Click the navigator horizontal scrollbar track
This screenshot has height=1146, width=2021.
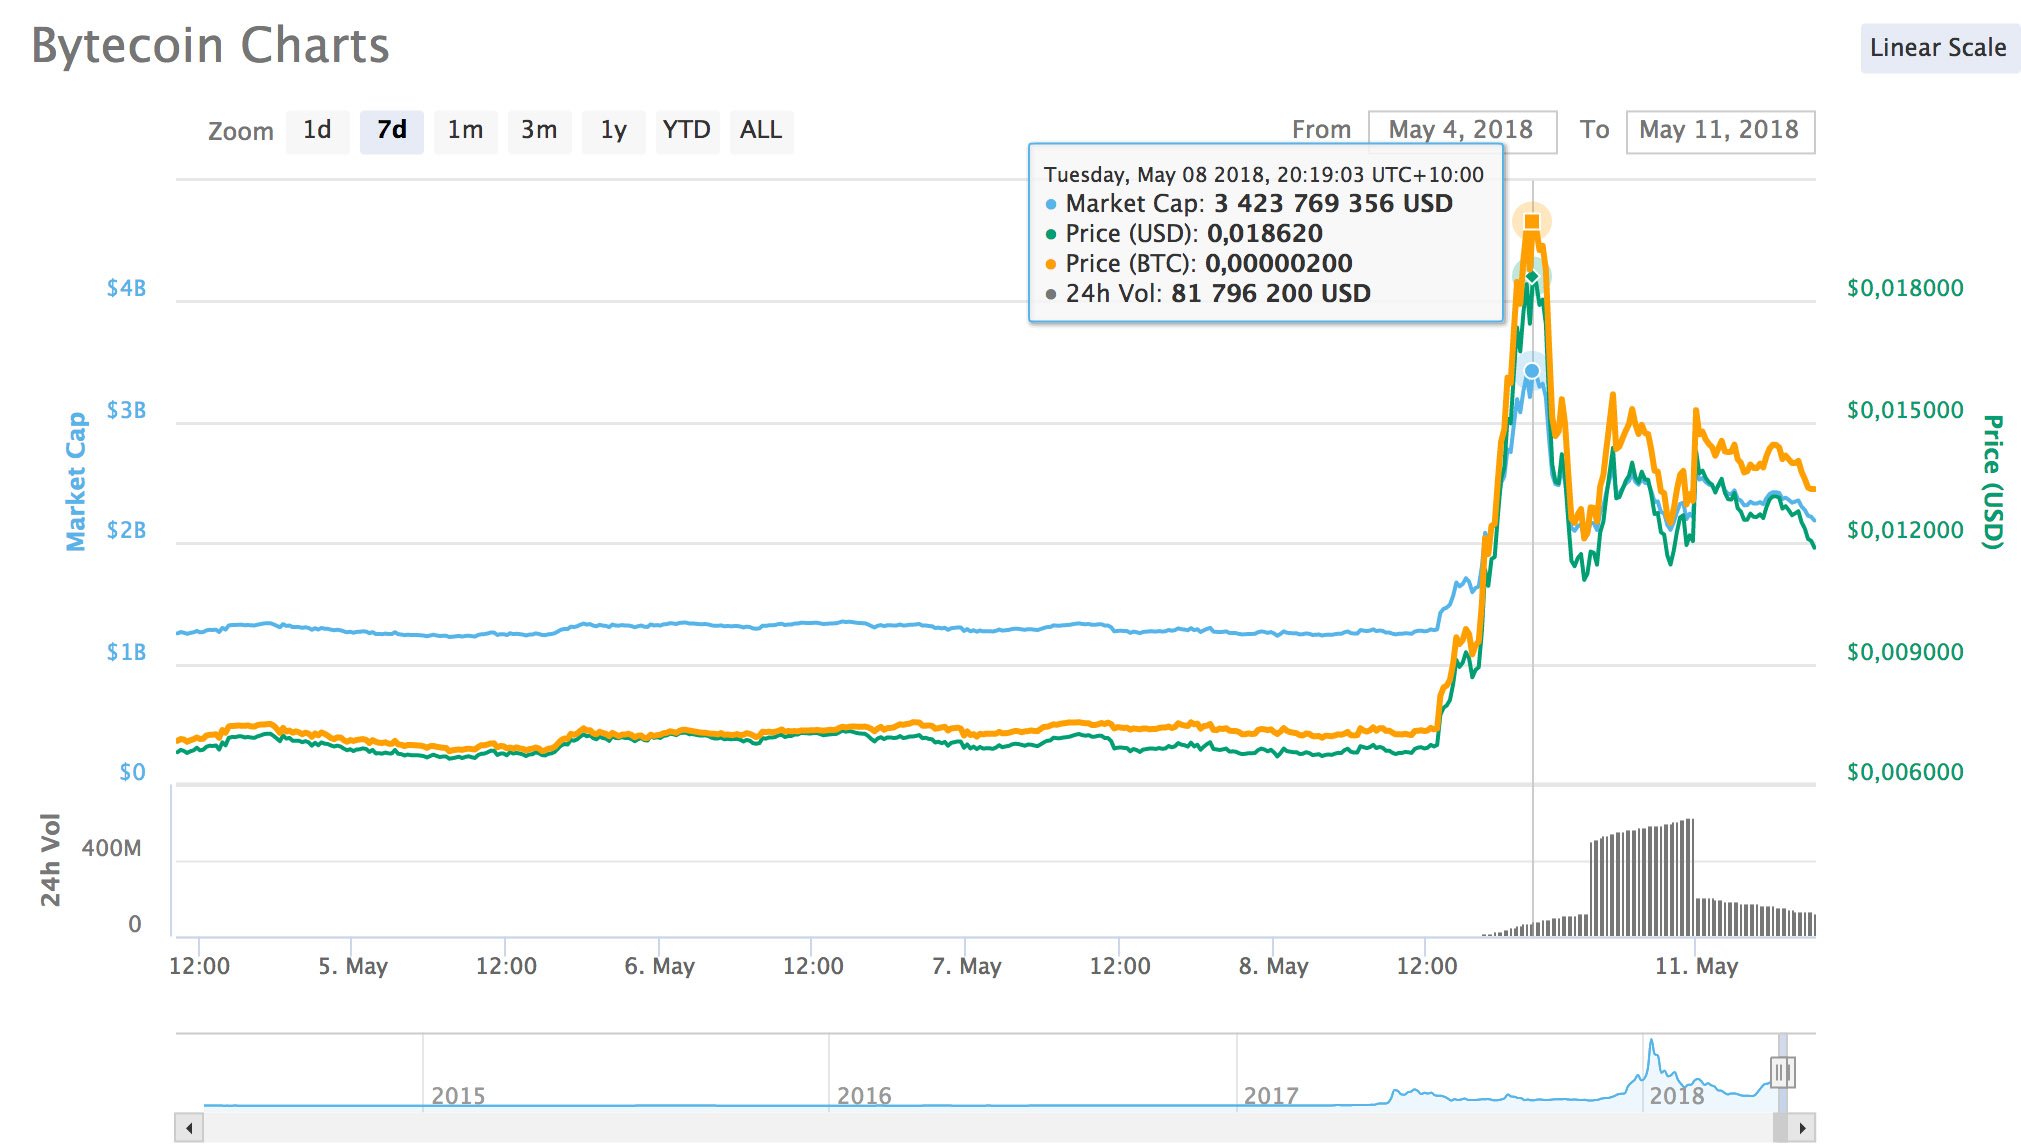tap(988, 1127)
